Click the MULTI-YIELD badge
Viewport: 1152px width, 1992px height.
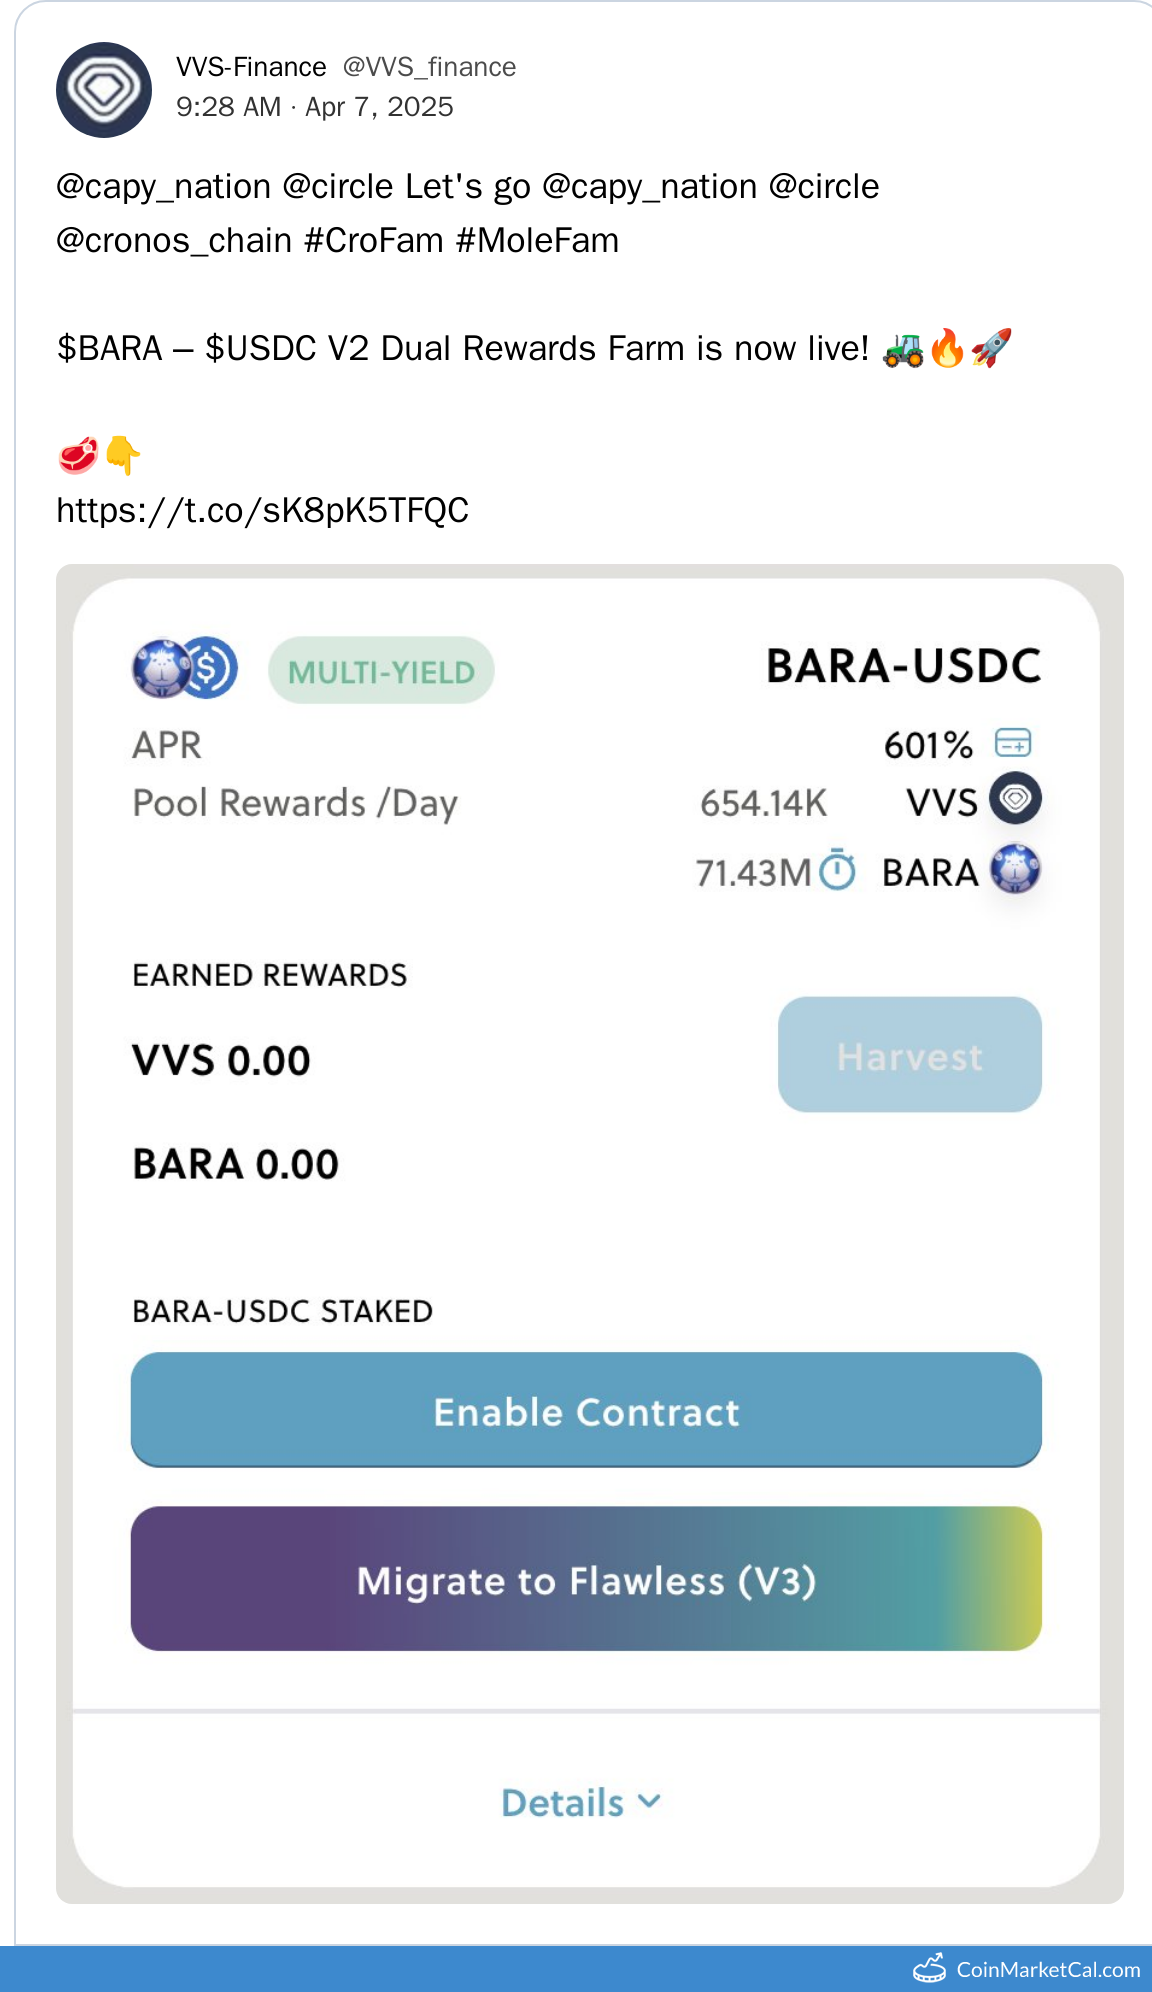(381, 671)
